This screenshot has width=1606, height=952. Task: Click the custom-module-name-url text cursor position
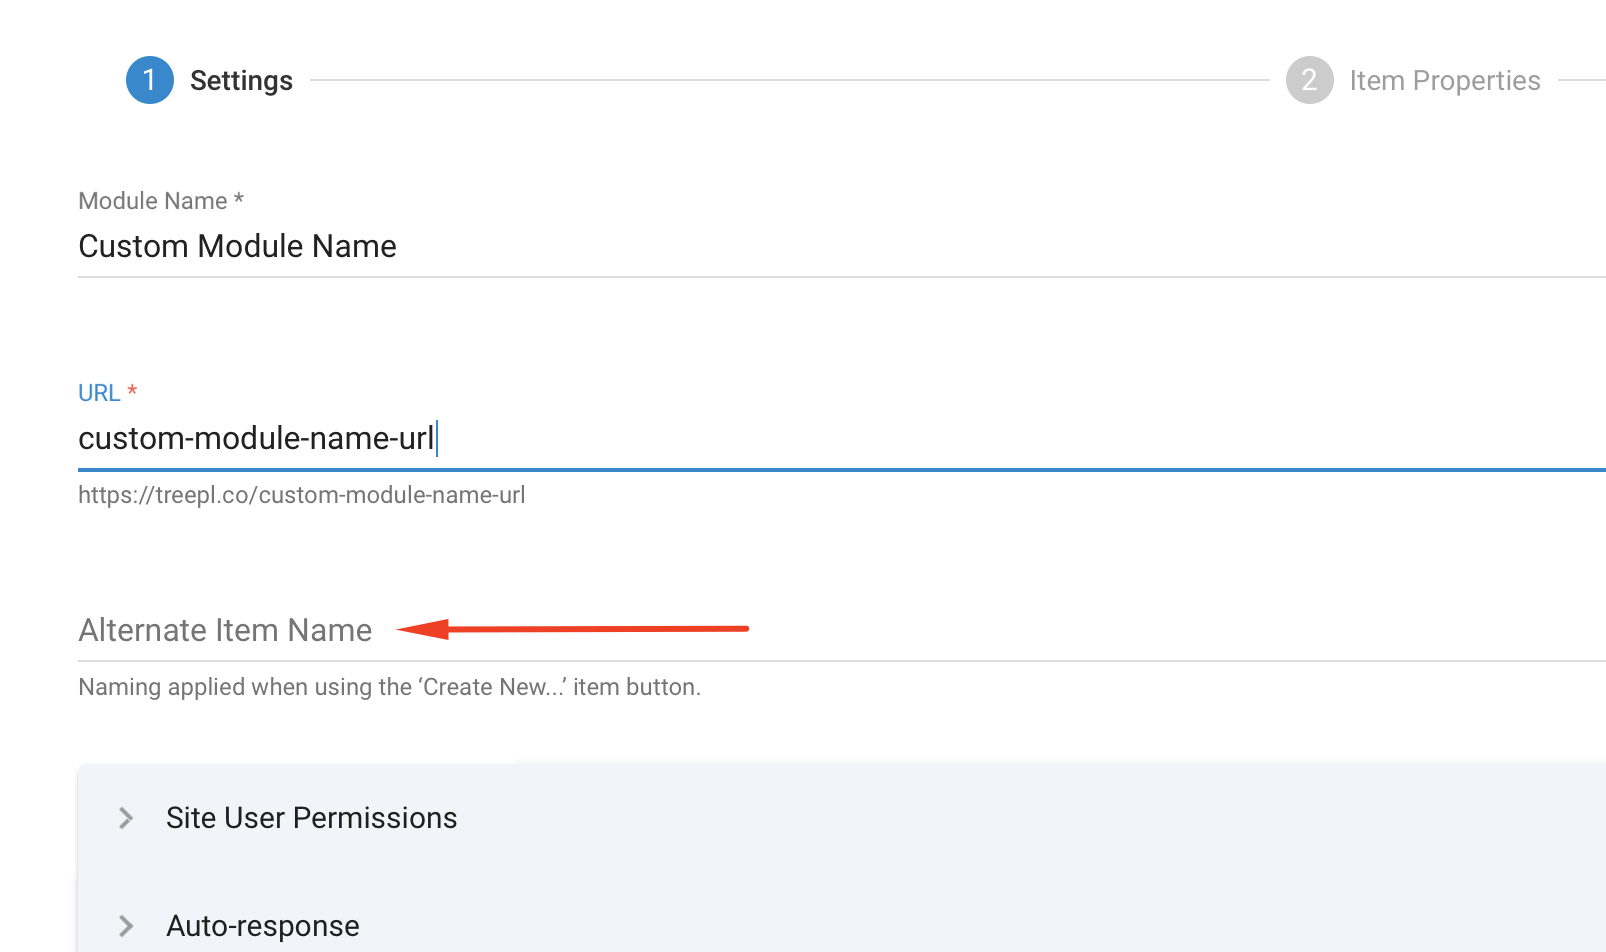tap(439, 438)
